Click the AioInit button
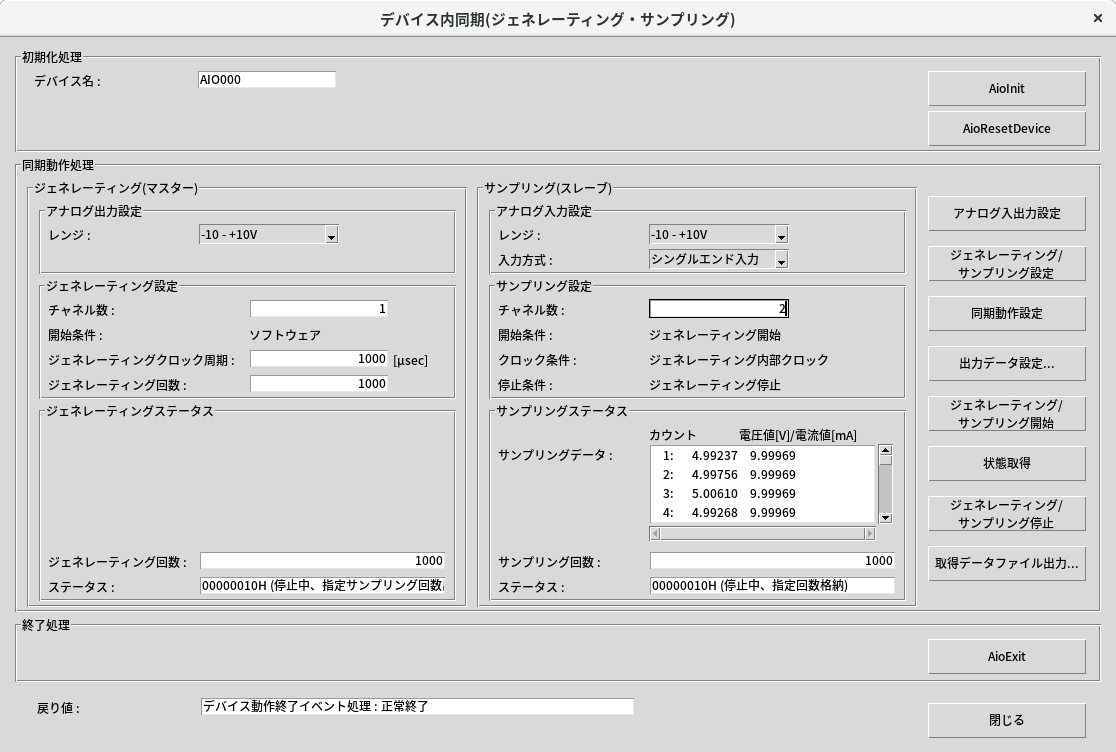The height and width of the screenshot is (752, 1116). (x=1006, y=88)
